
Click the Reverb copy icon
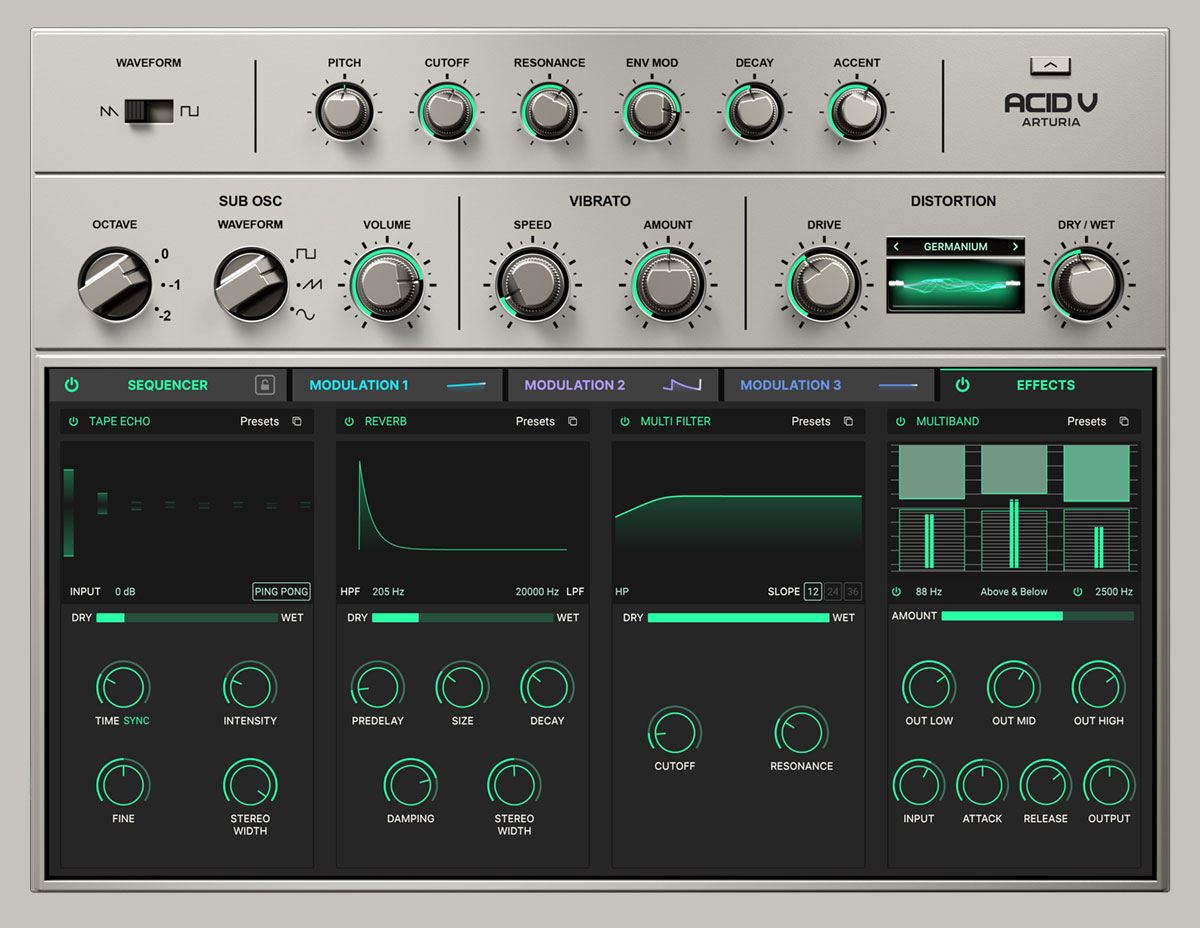pyautogui.click(x=573, y=422)
